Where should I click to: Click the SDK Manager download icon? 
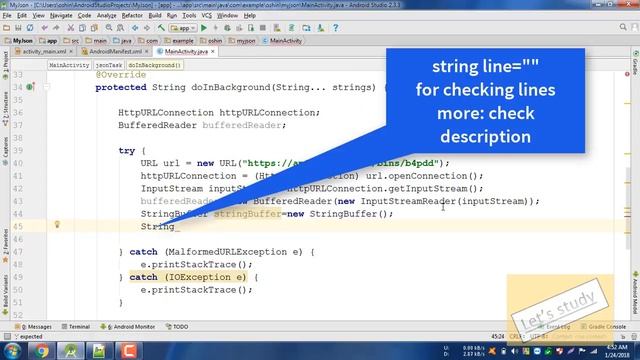pyautogui.click(x=321, y=28)
